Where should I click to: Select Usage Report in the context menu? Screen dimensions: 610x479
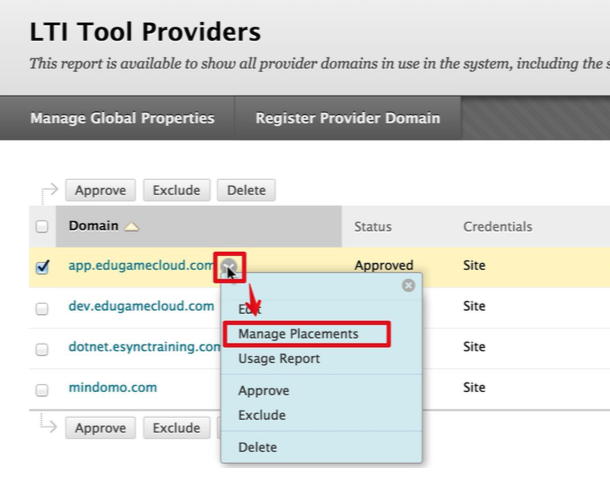[279, 358]
